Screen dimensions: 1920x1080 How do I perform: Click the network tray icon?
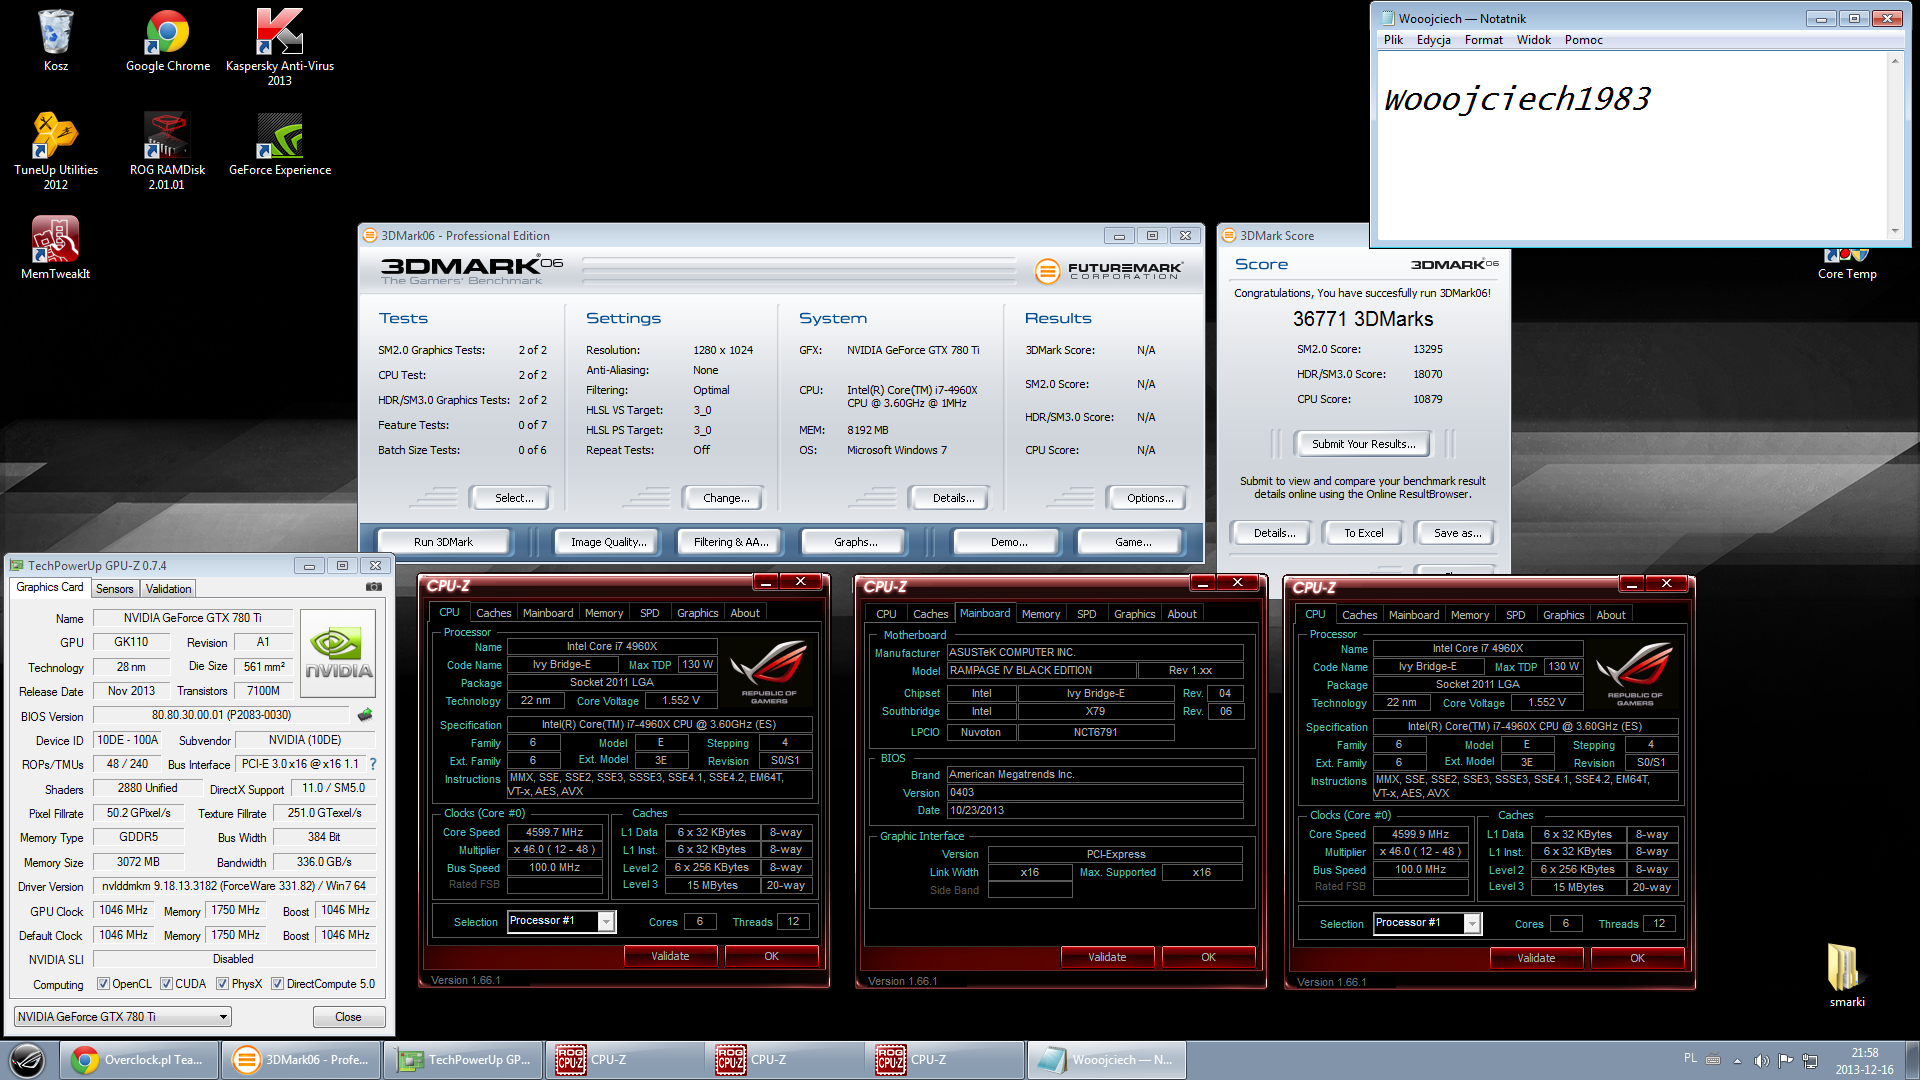click(1809, 1060)
